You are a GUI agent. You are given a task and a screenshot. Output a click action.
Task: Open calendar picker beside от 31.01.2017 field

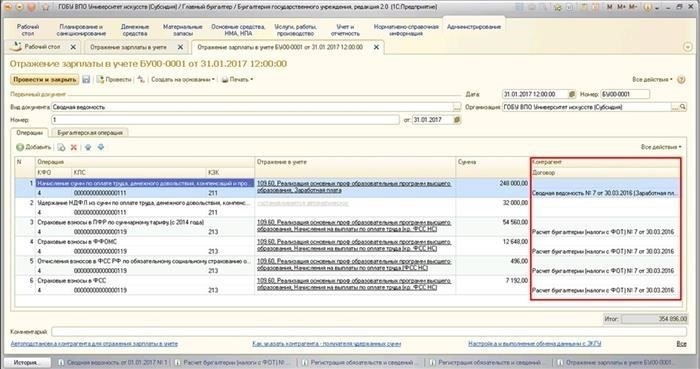[x=457, y=120]
